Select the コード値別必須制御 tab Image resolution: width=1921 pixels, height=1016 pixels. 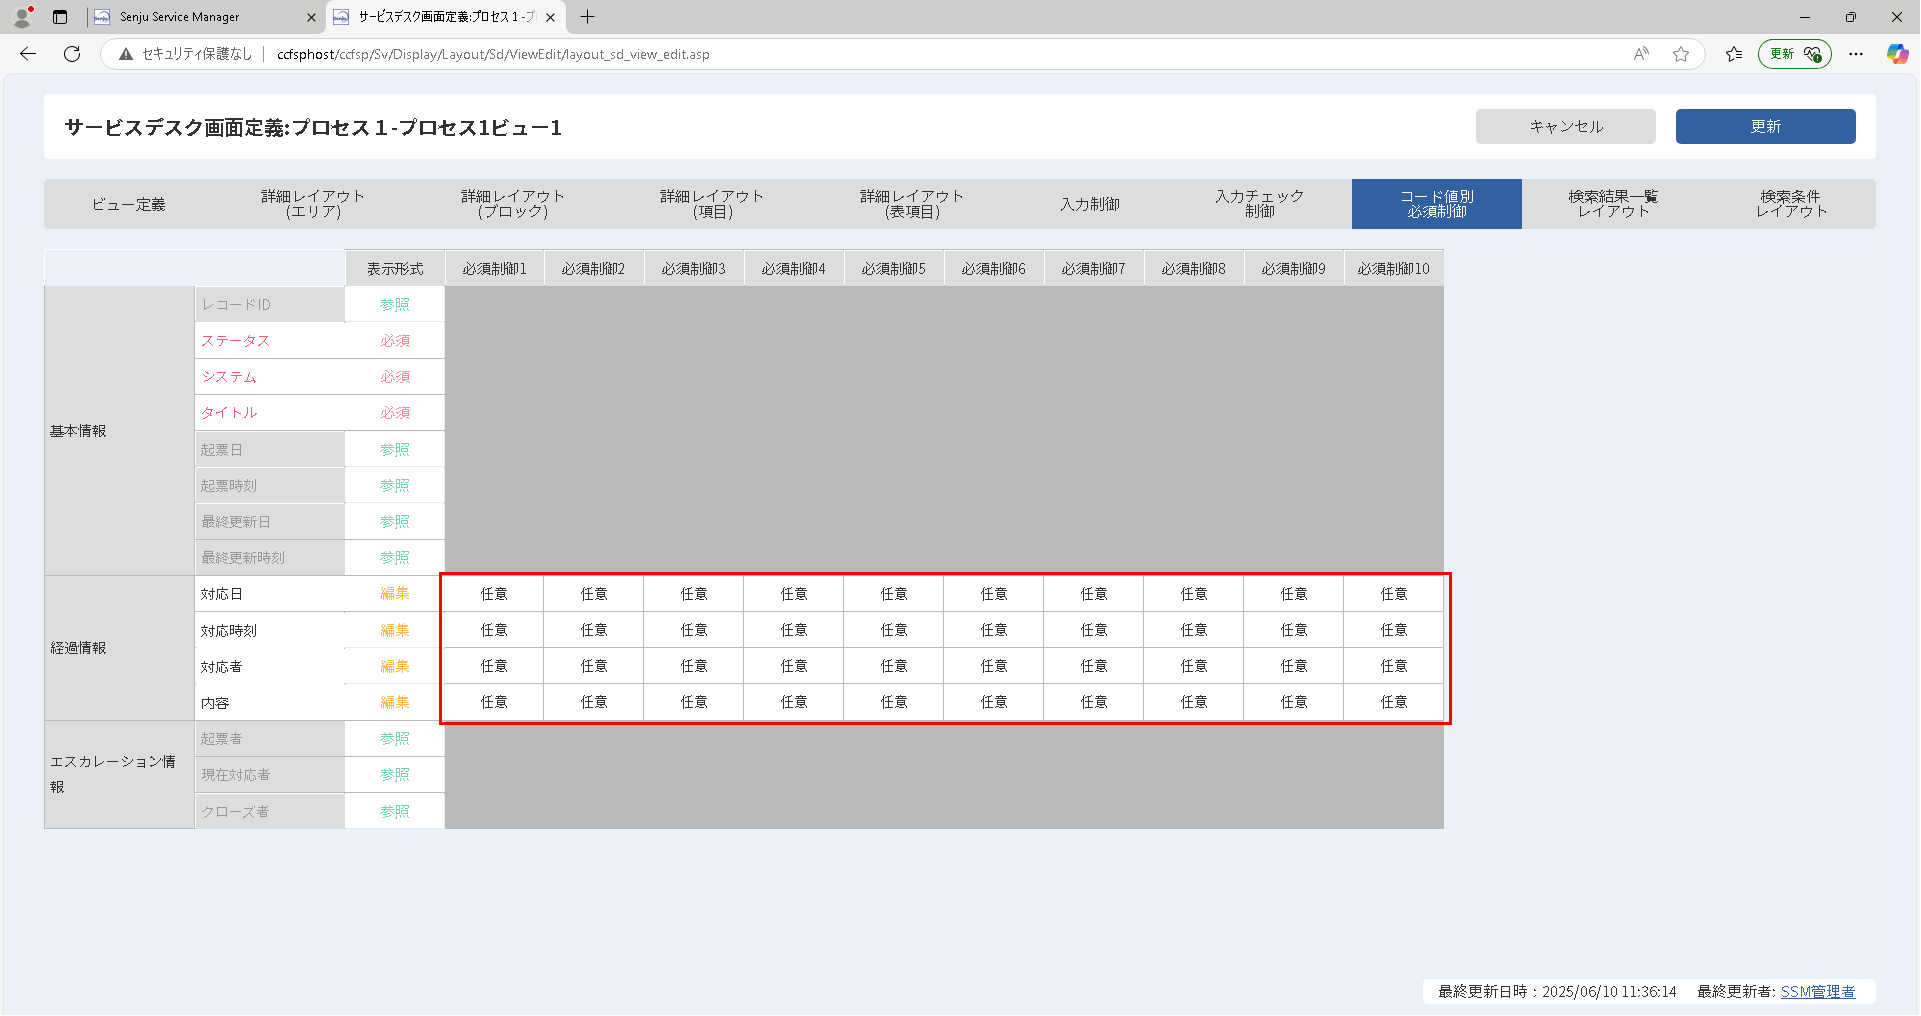point(1437,204)
